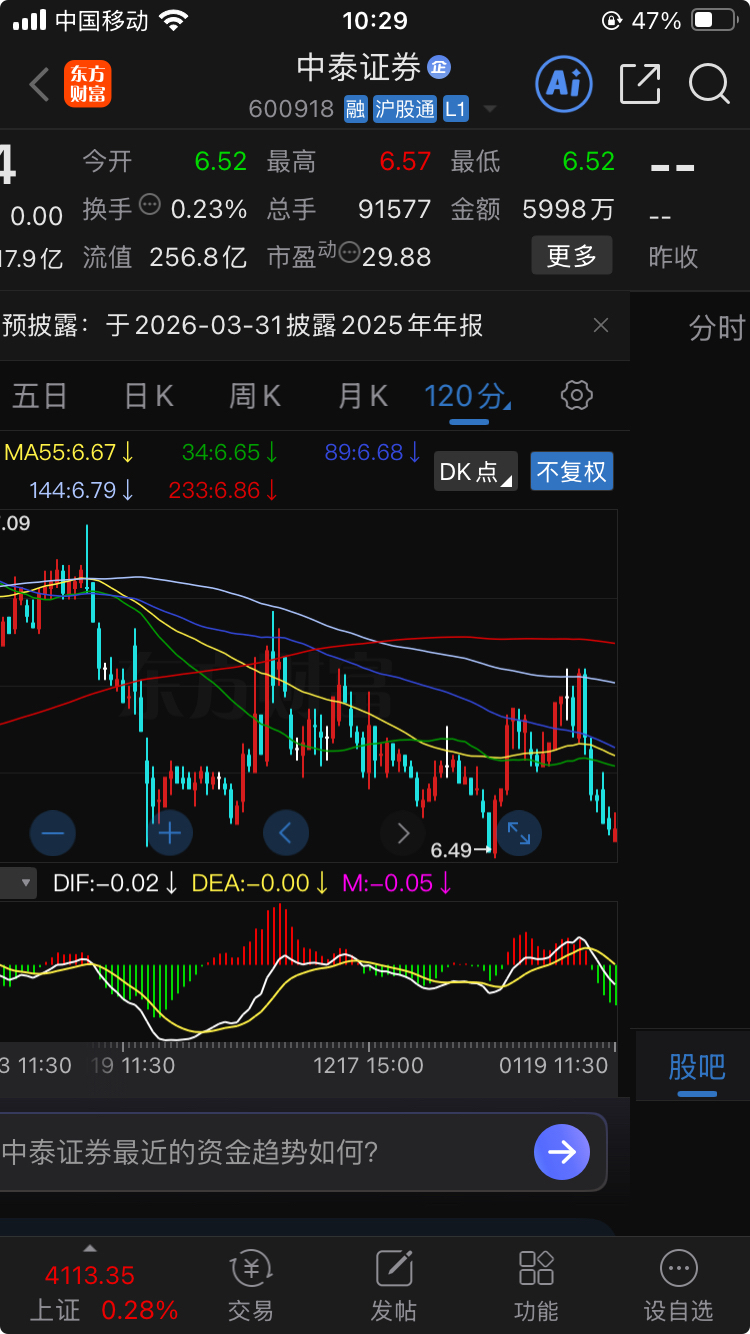Screen dimensions: 750x1334
Task: Tap the 总手 91577 value
Action: [x=395, y=209]
